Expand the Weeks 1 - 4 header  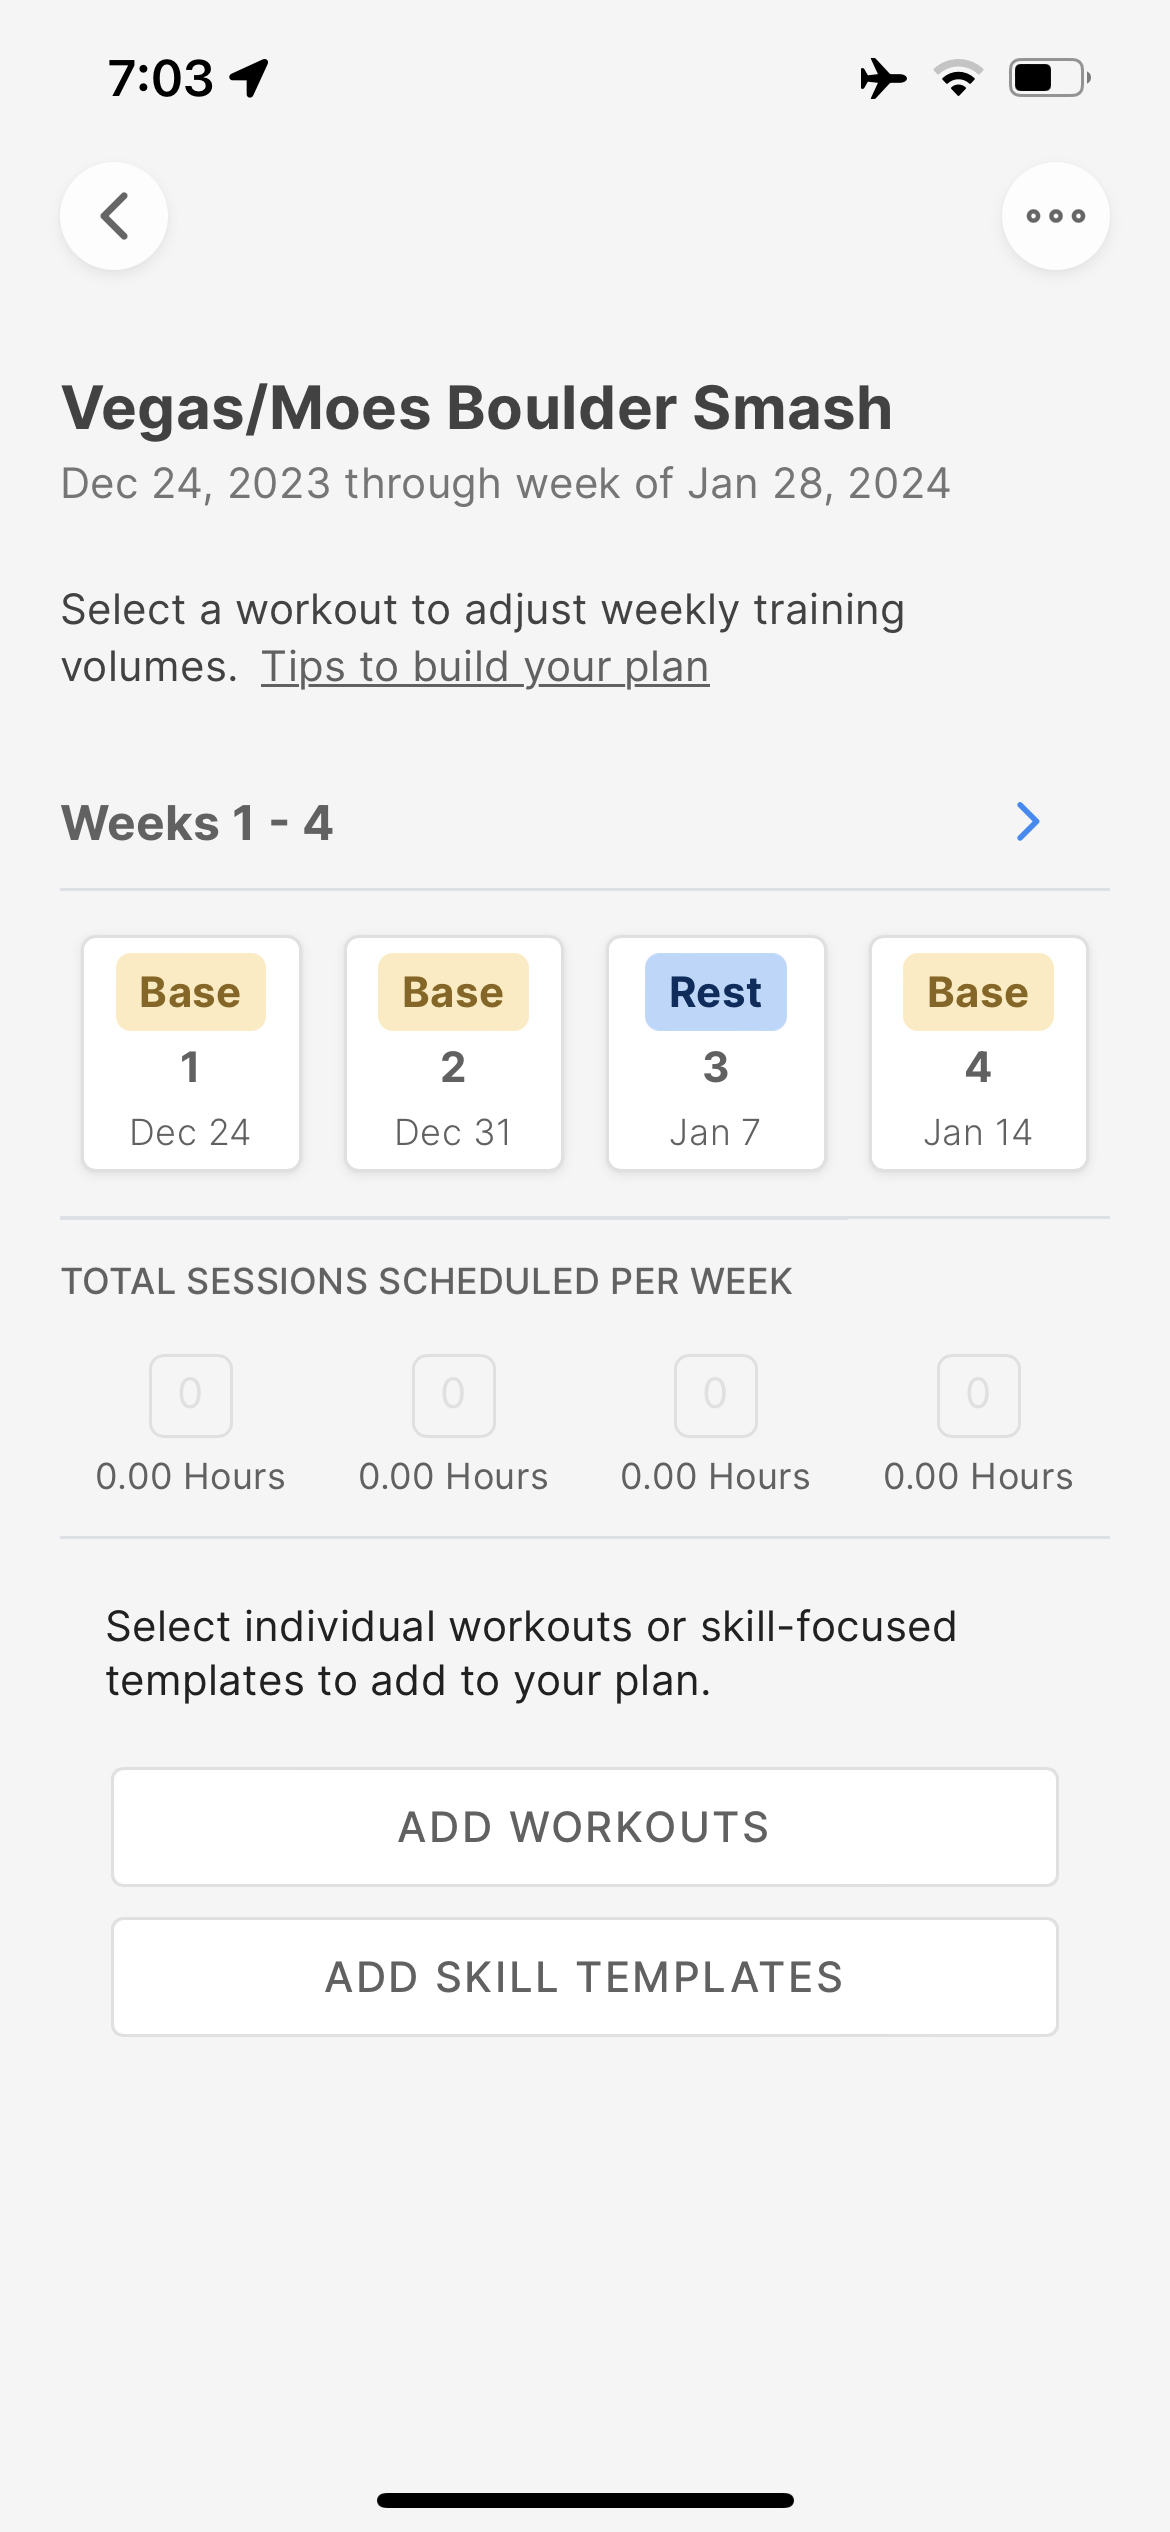pyautogui.click(x=198, y=823)
